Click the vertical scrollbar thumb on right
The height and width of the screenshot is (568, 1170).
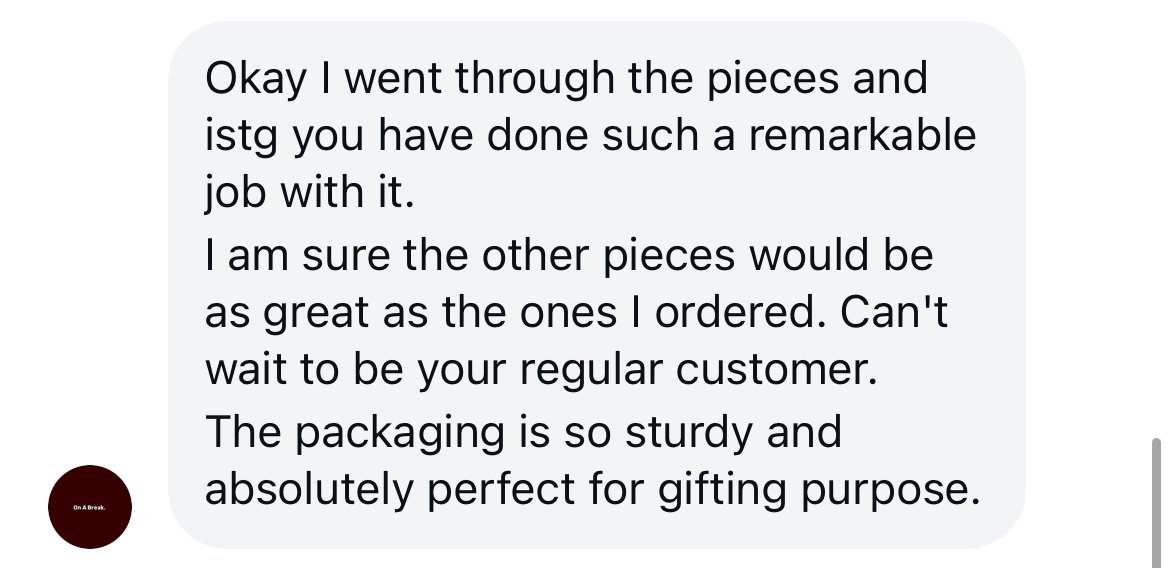(x=1156, y=503)
